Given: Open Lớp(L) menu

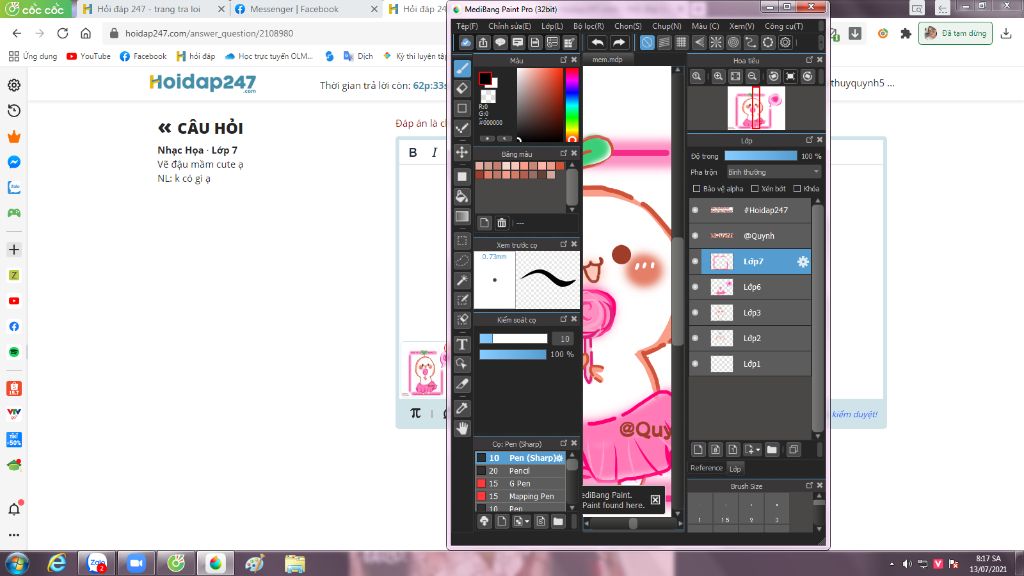Looking at the screenshot, I should coord(552,26).
